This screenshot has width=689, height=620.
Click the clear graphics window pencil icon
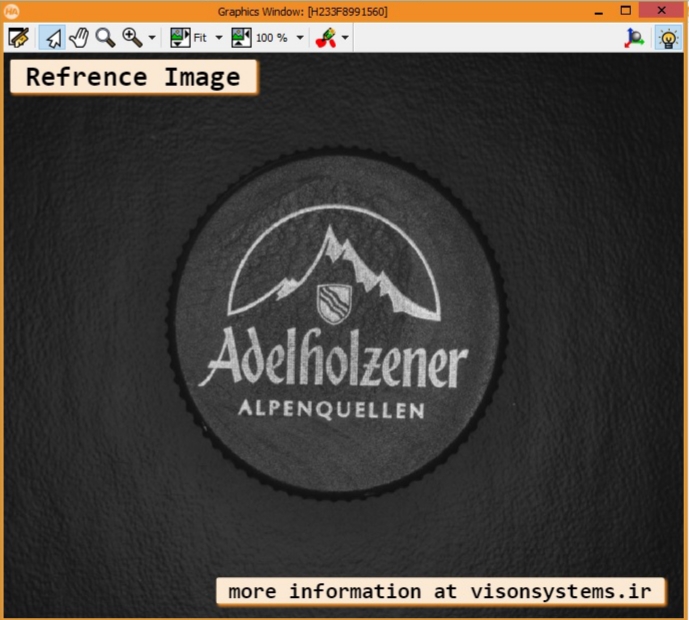coord(18,38)
